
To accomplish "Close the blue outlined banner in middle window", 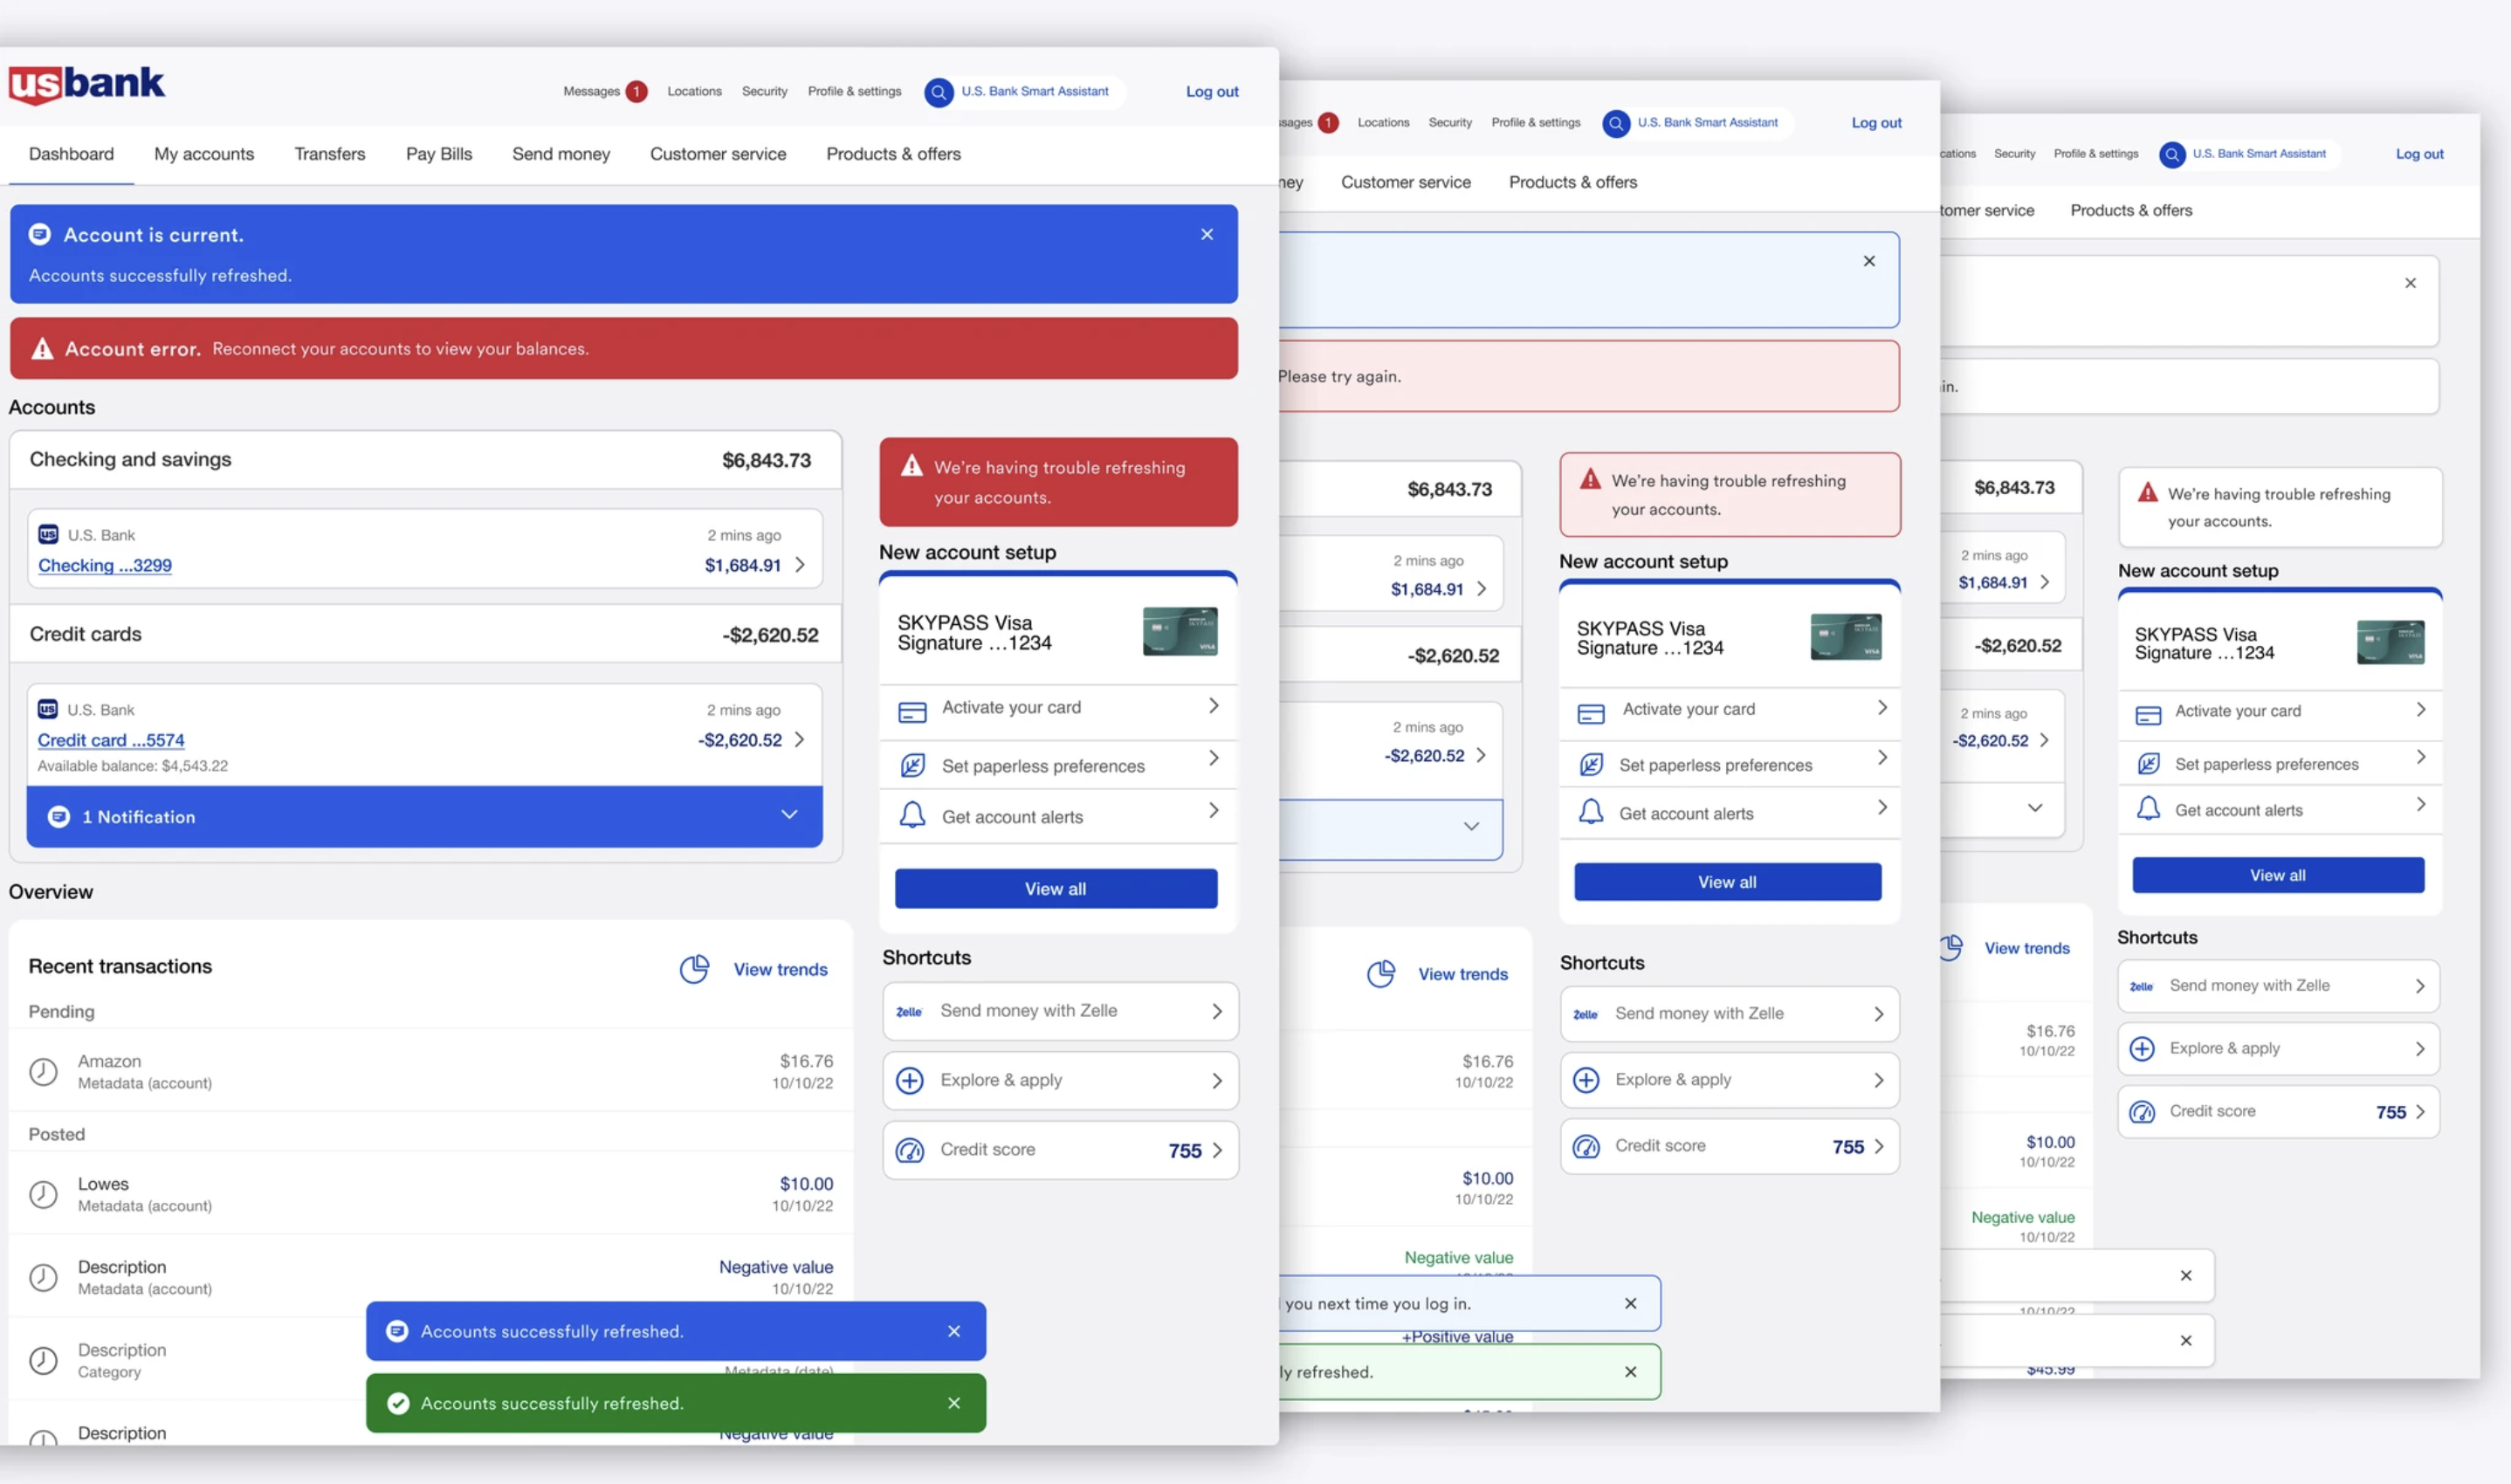I will point(1869,261).
